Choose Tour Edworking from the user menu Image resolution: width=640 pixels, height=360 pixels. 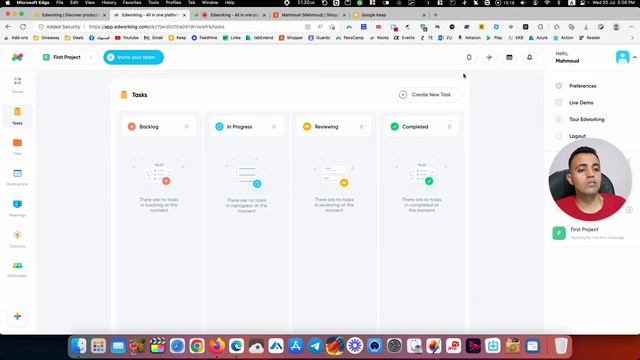[x=587, y=120]
